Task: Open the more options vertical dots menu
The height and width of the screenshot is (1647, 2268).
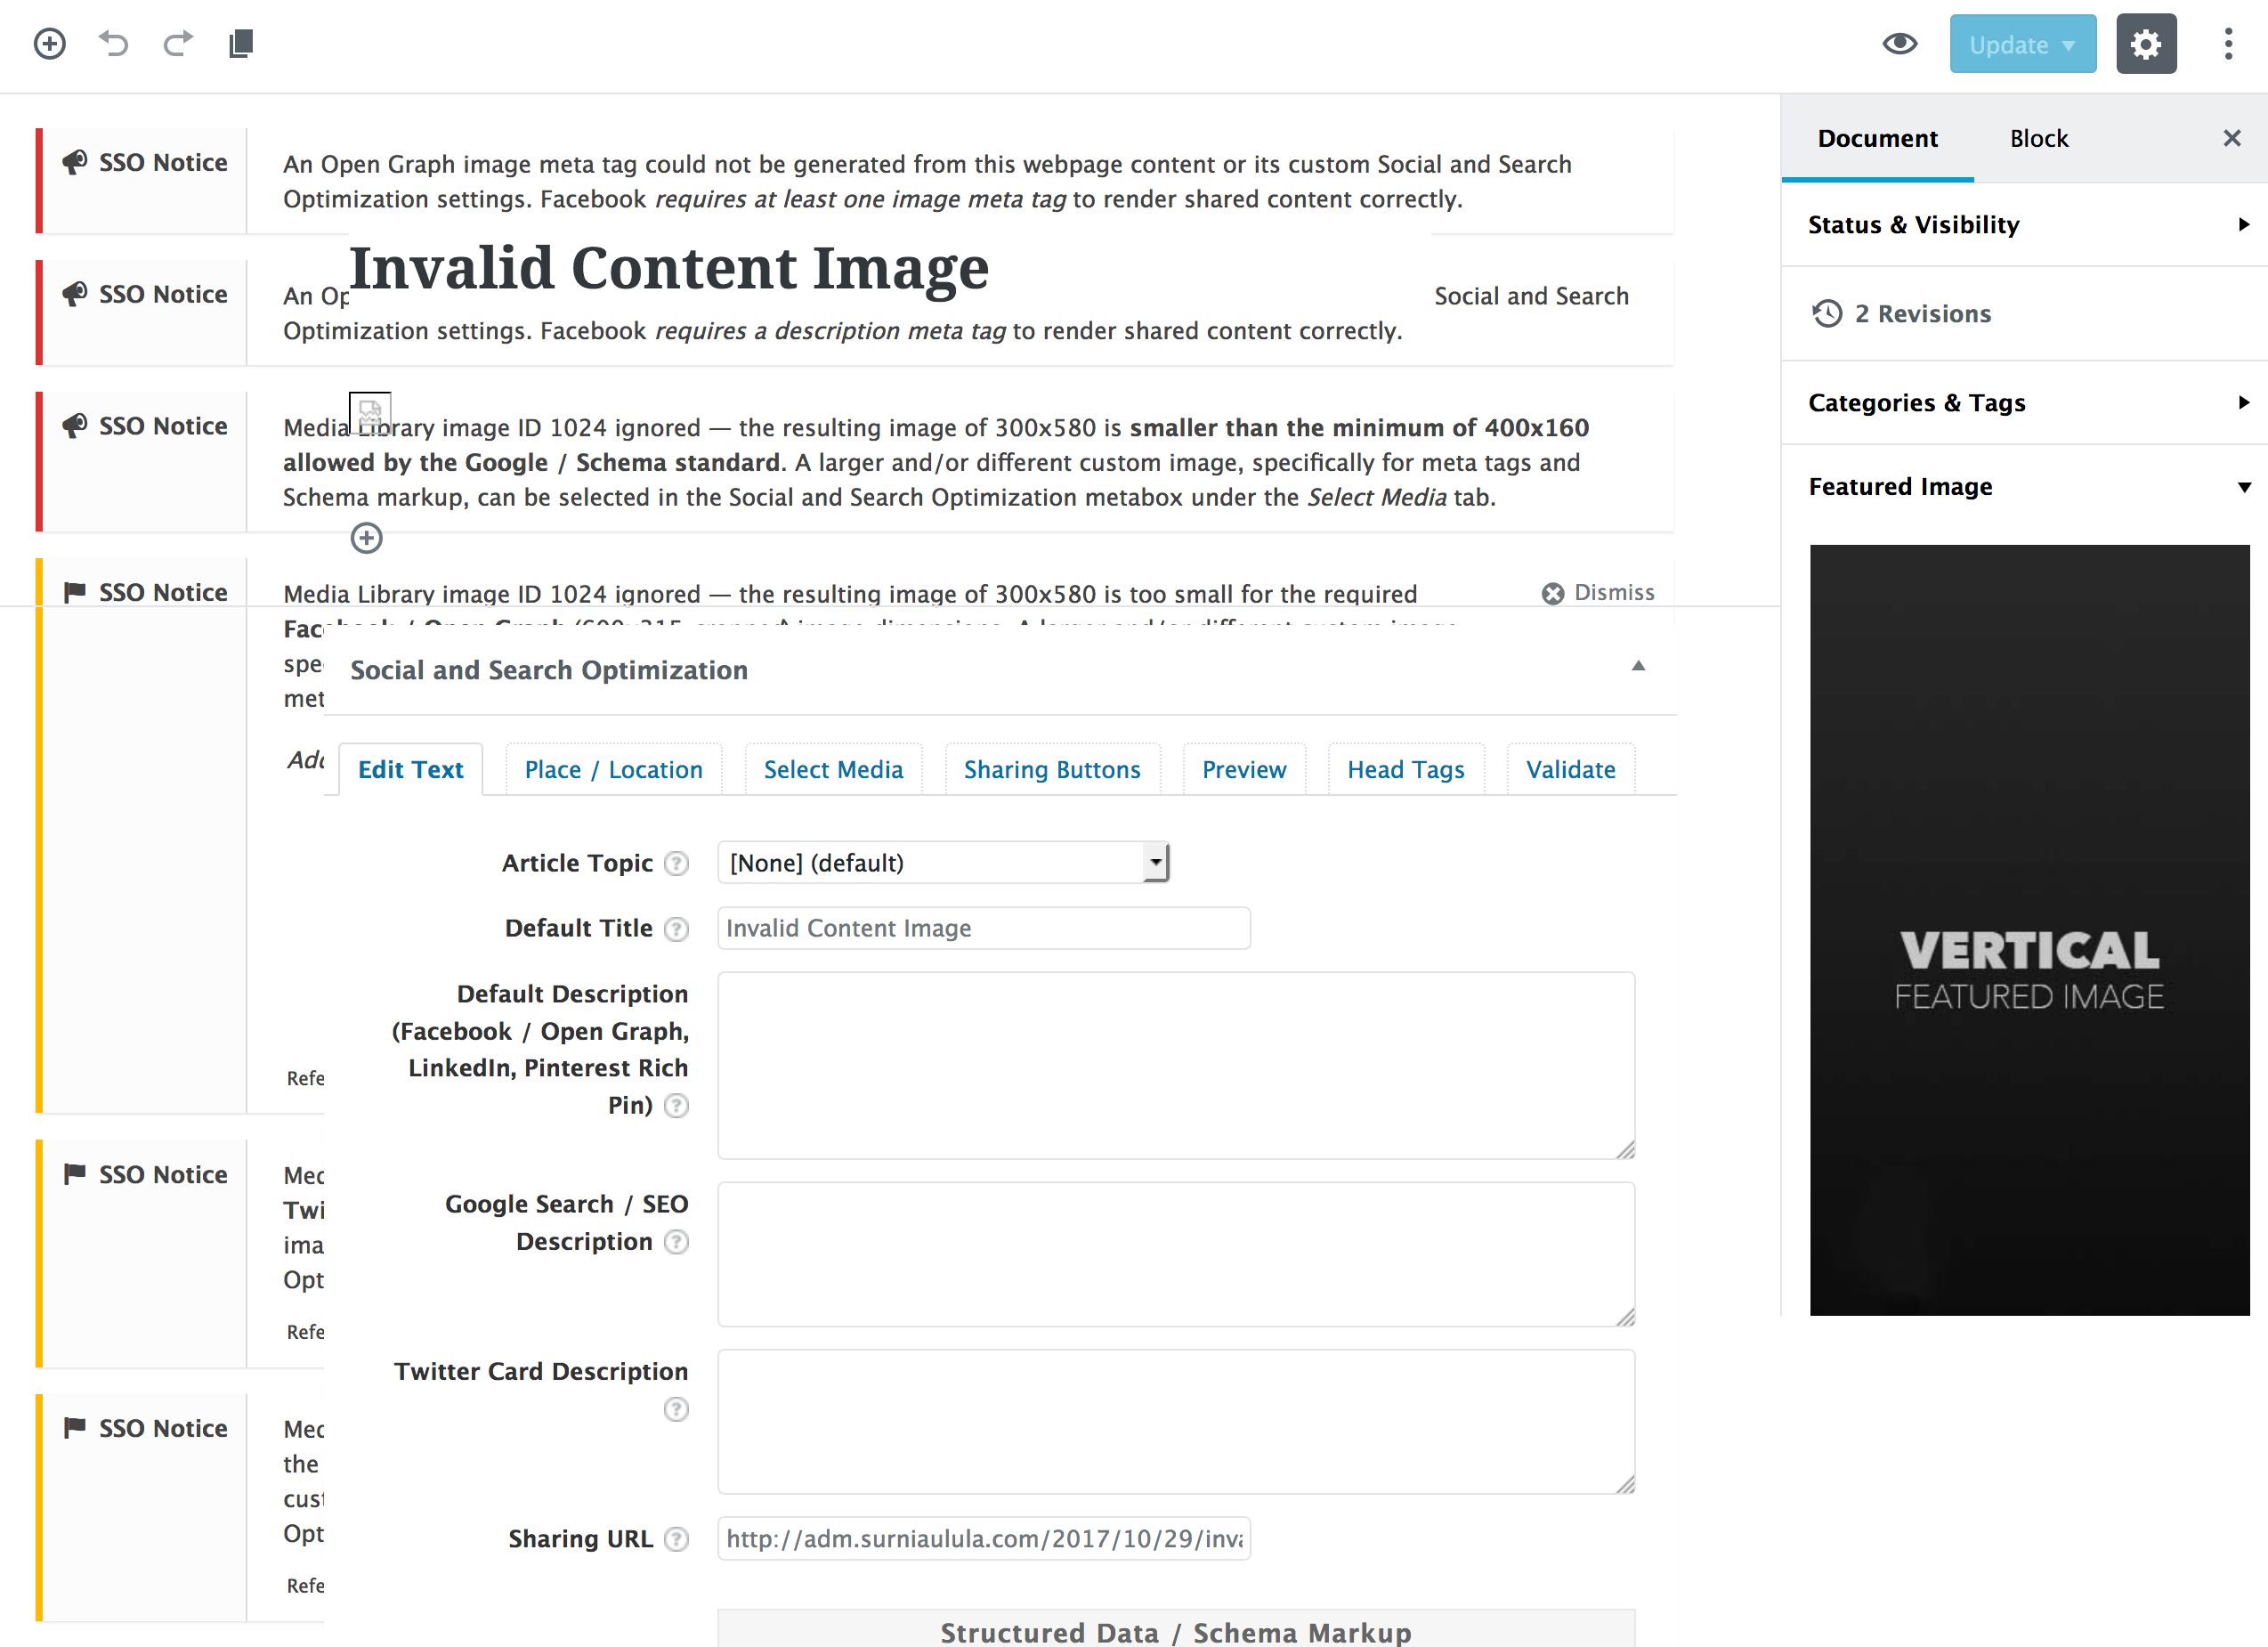Action: coord(2228,44)
